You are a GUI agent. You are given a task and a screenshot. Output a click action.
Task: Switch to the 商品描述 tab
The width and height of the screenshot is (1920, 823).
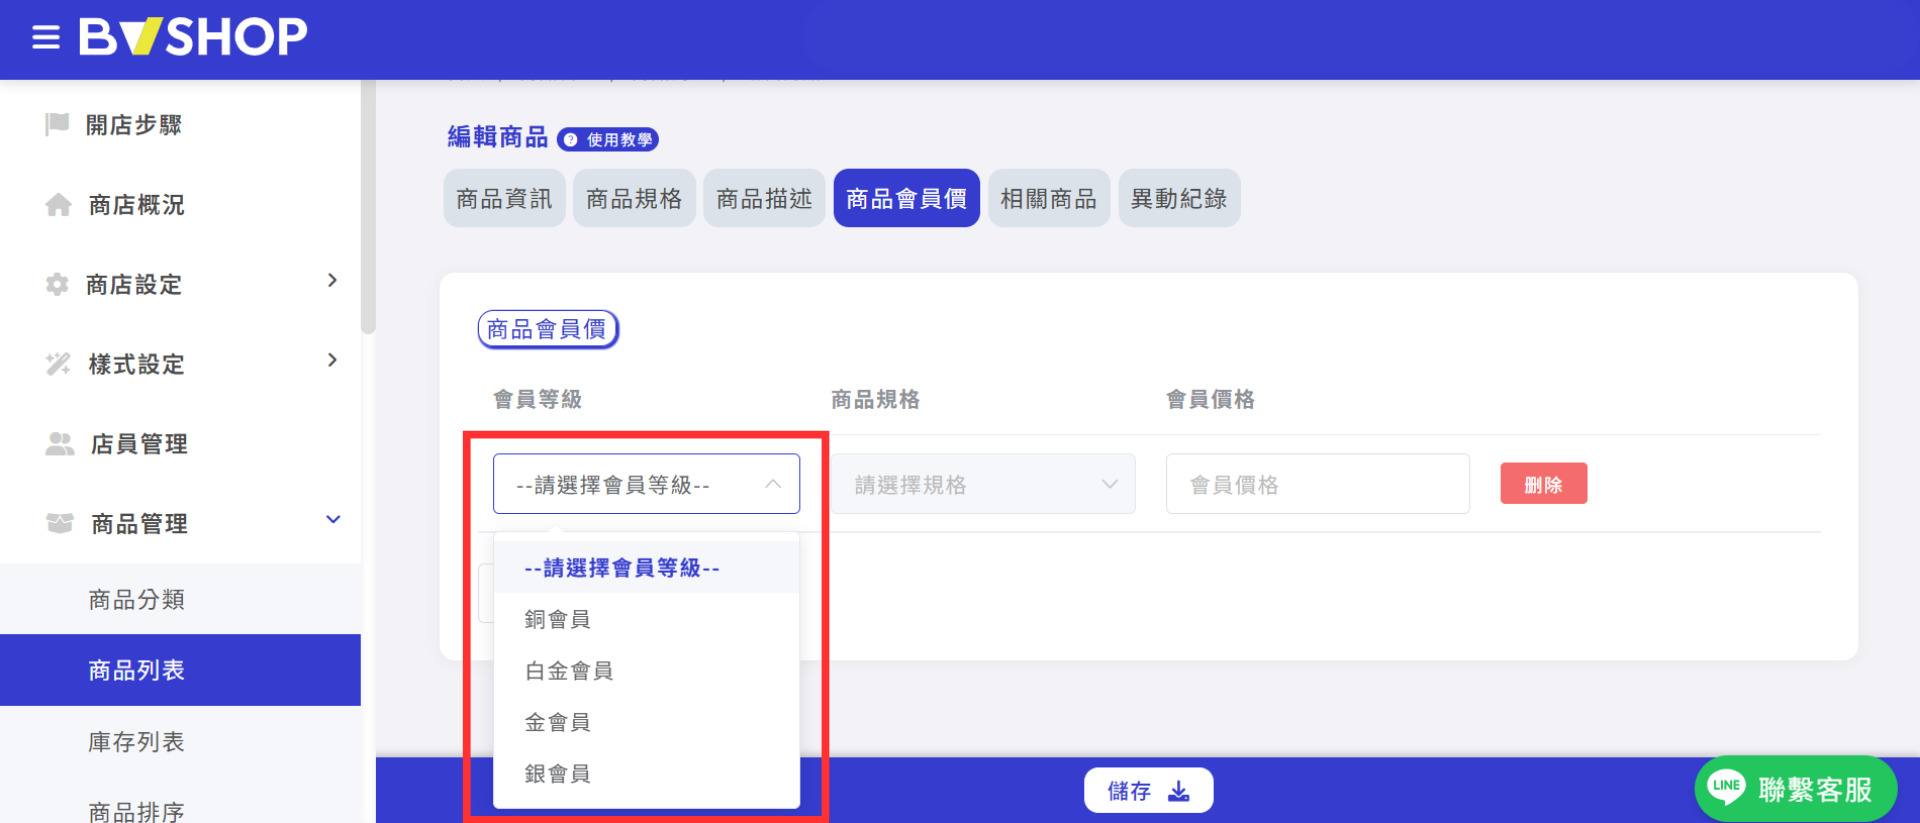click(x=764, y=198)
